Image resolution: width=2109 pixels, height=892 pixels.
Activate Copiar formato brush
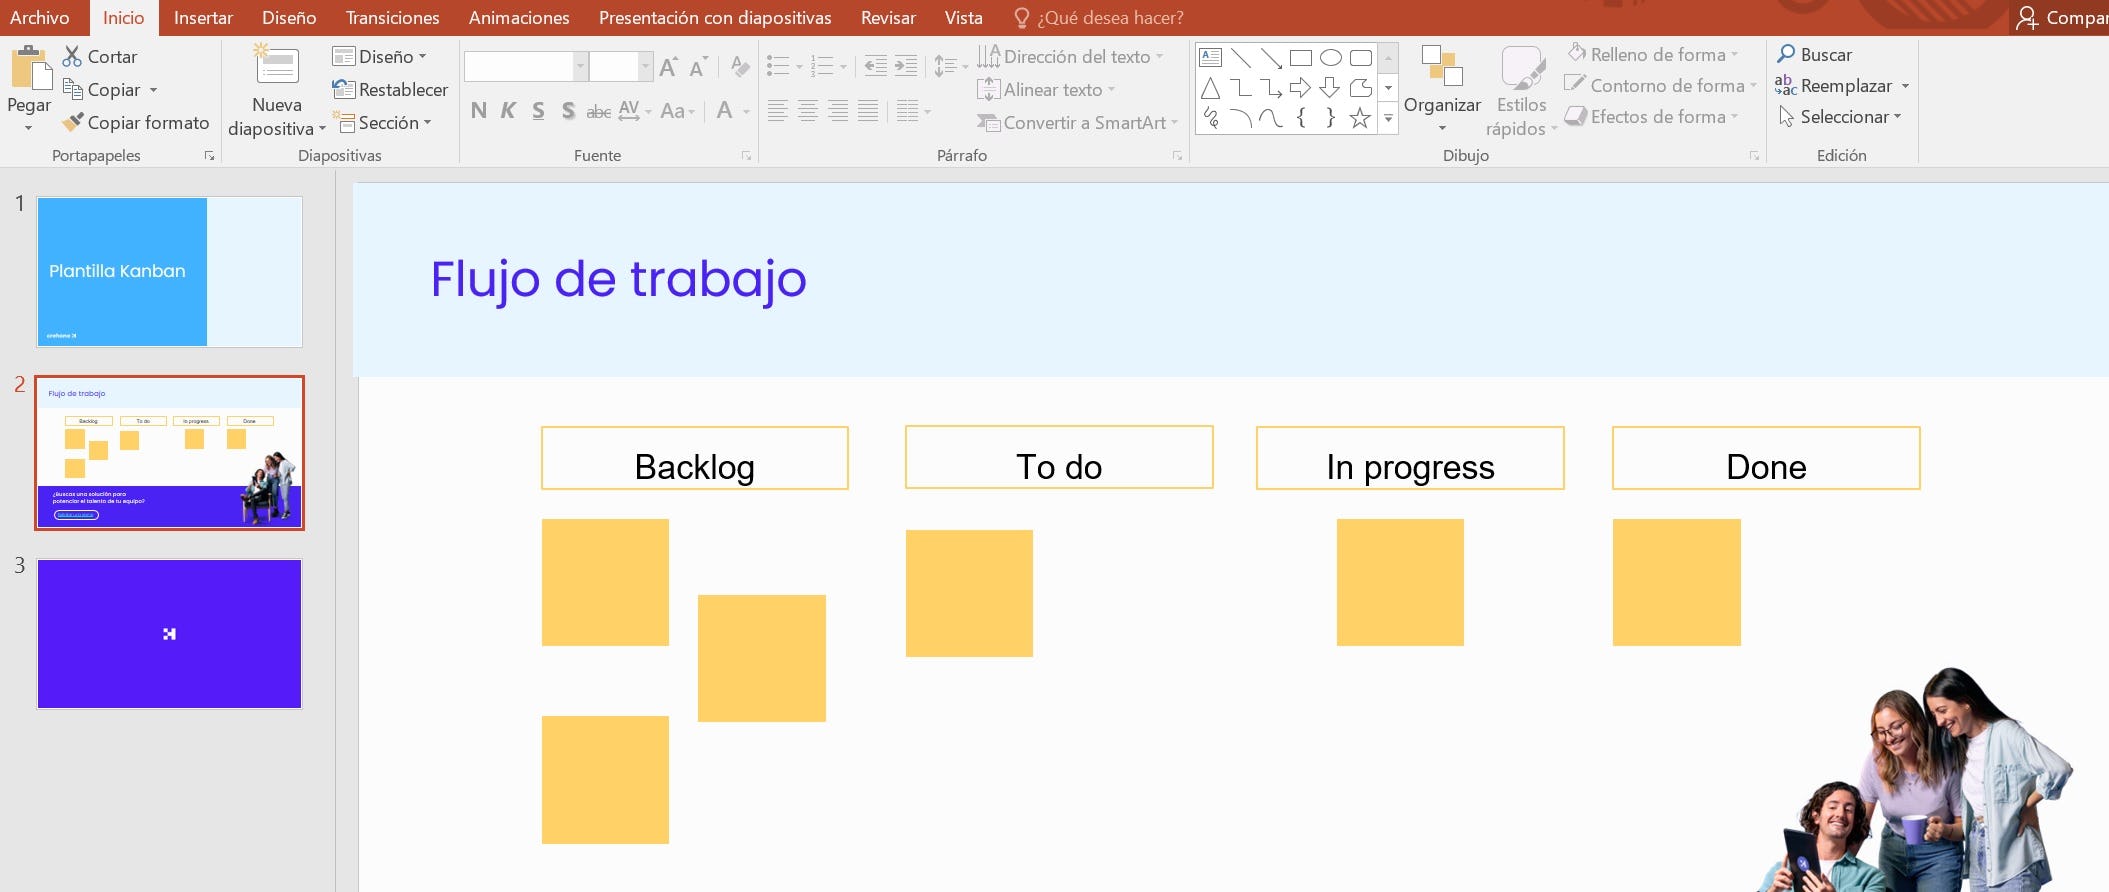point(72,122)
